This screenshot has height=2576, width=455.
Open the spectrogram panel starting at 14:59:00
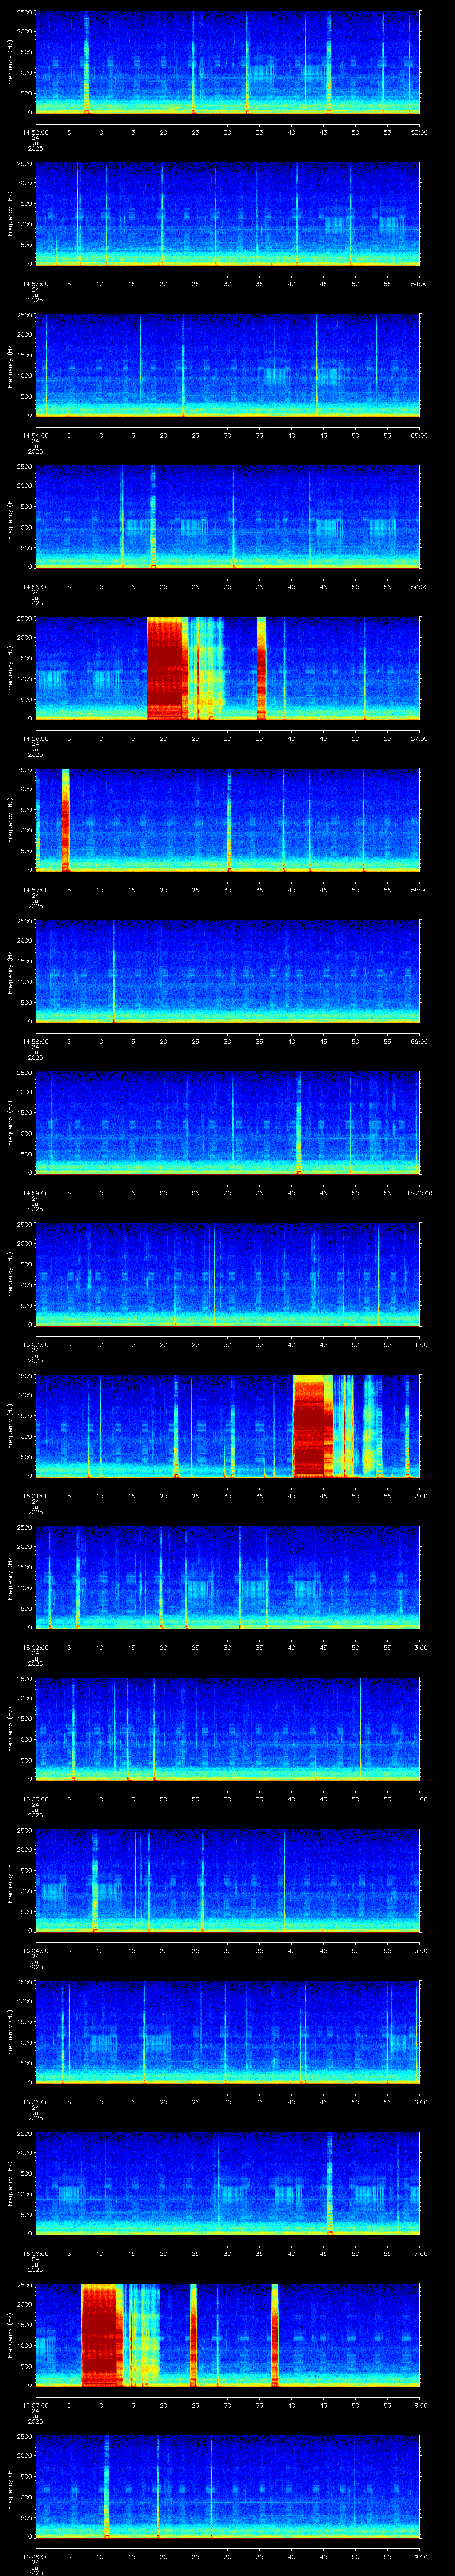(x=228, y=1122)
